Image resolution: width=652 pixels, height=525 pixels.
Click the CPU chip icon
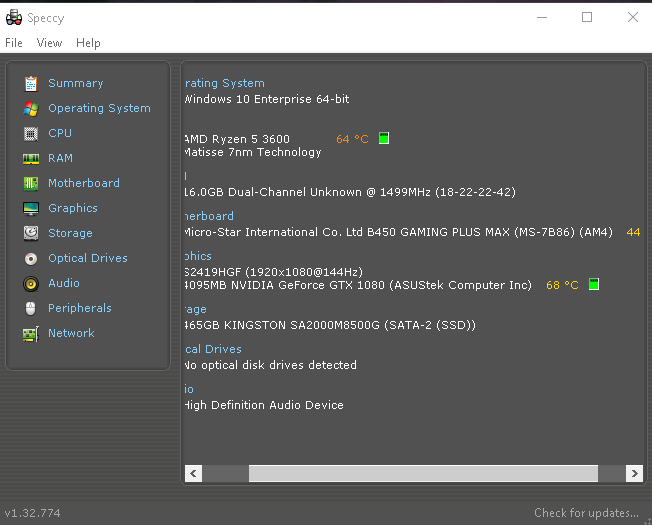(31, 133)
